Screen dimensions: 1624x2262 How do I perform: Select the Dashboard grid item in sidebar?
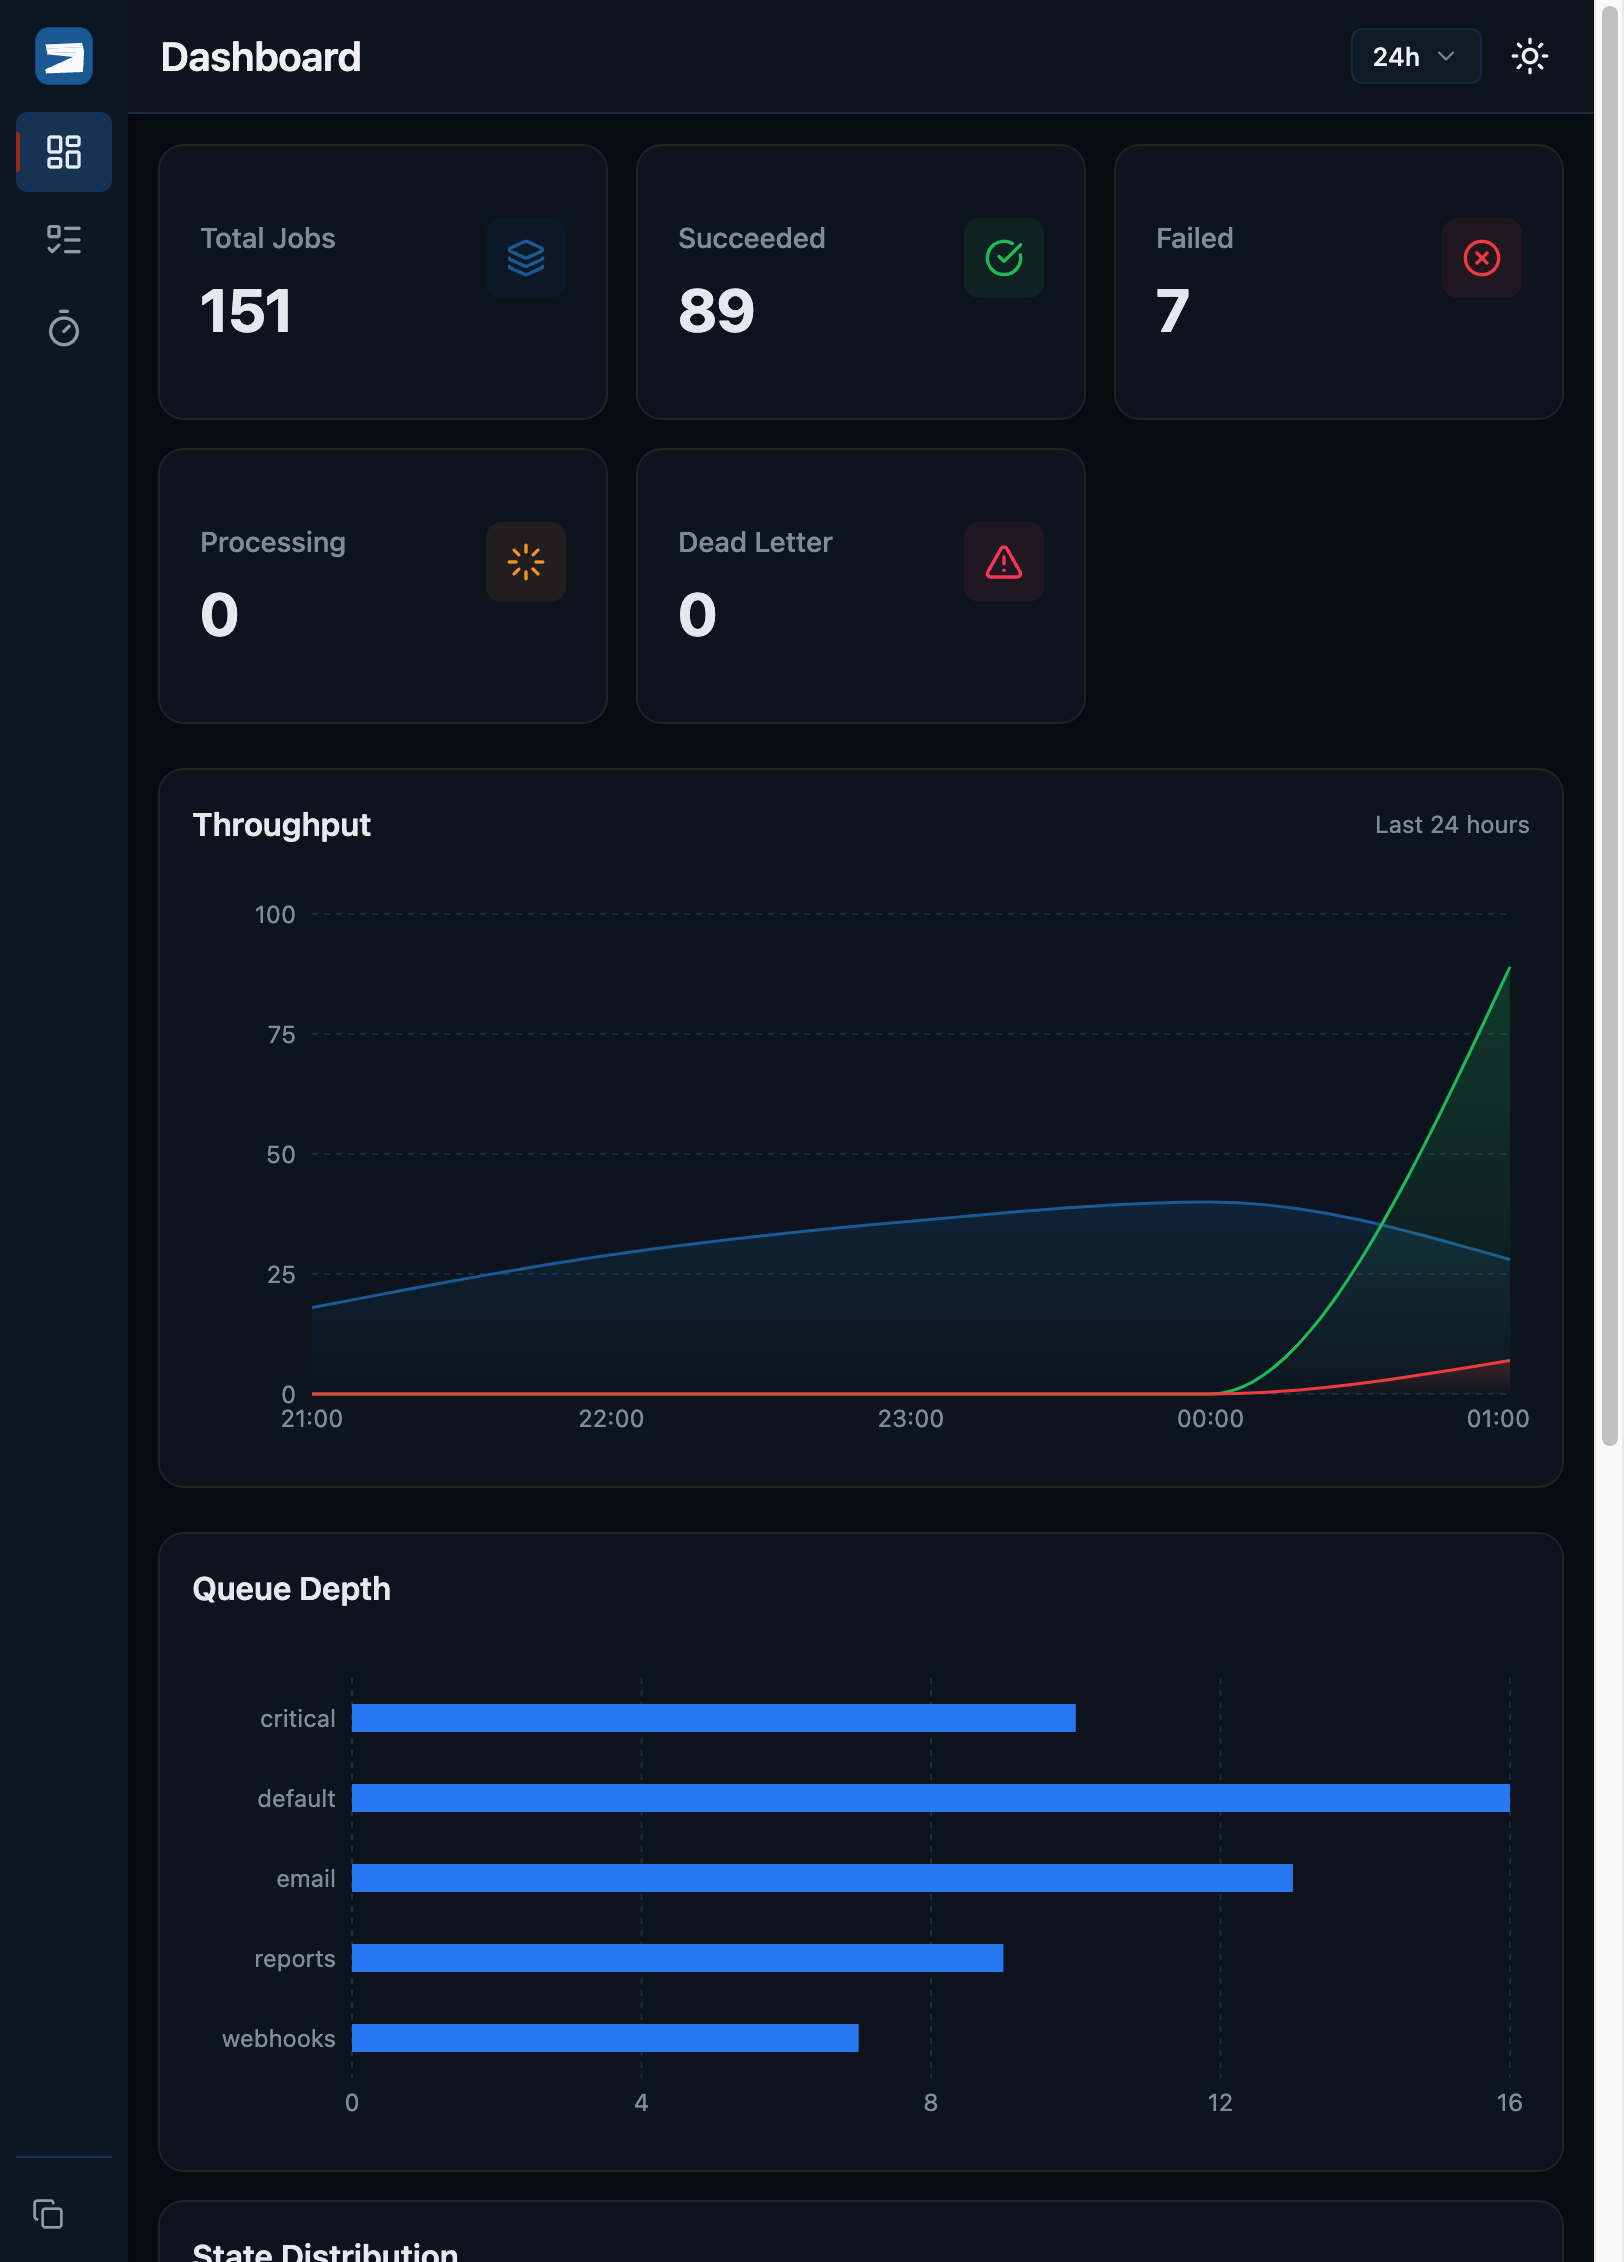click(x=63, y=152)
